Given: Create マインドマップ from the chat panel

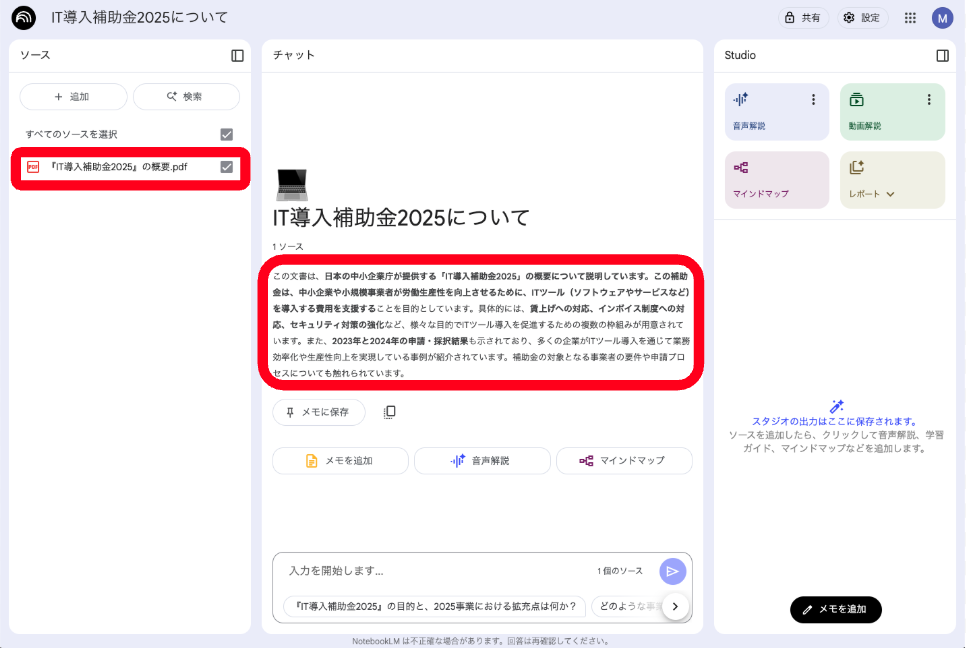Looking at the screenshot, I should [624, 461].
